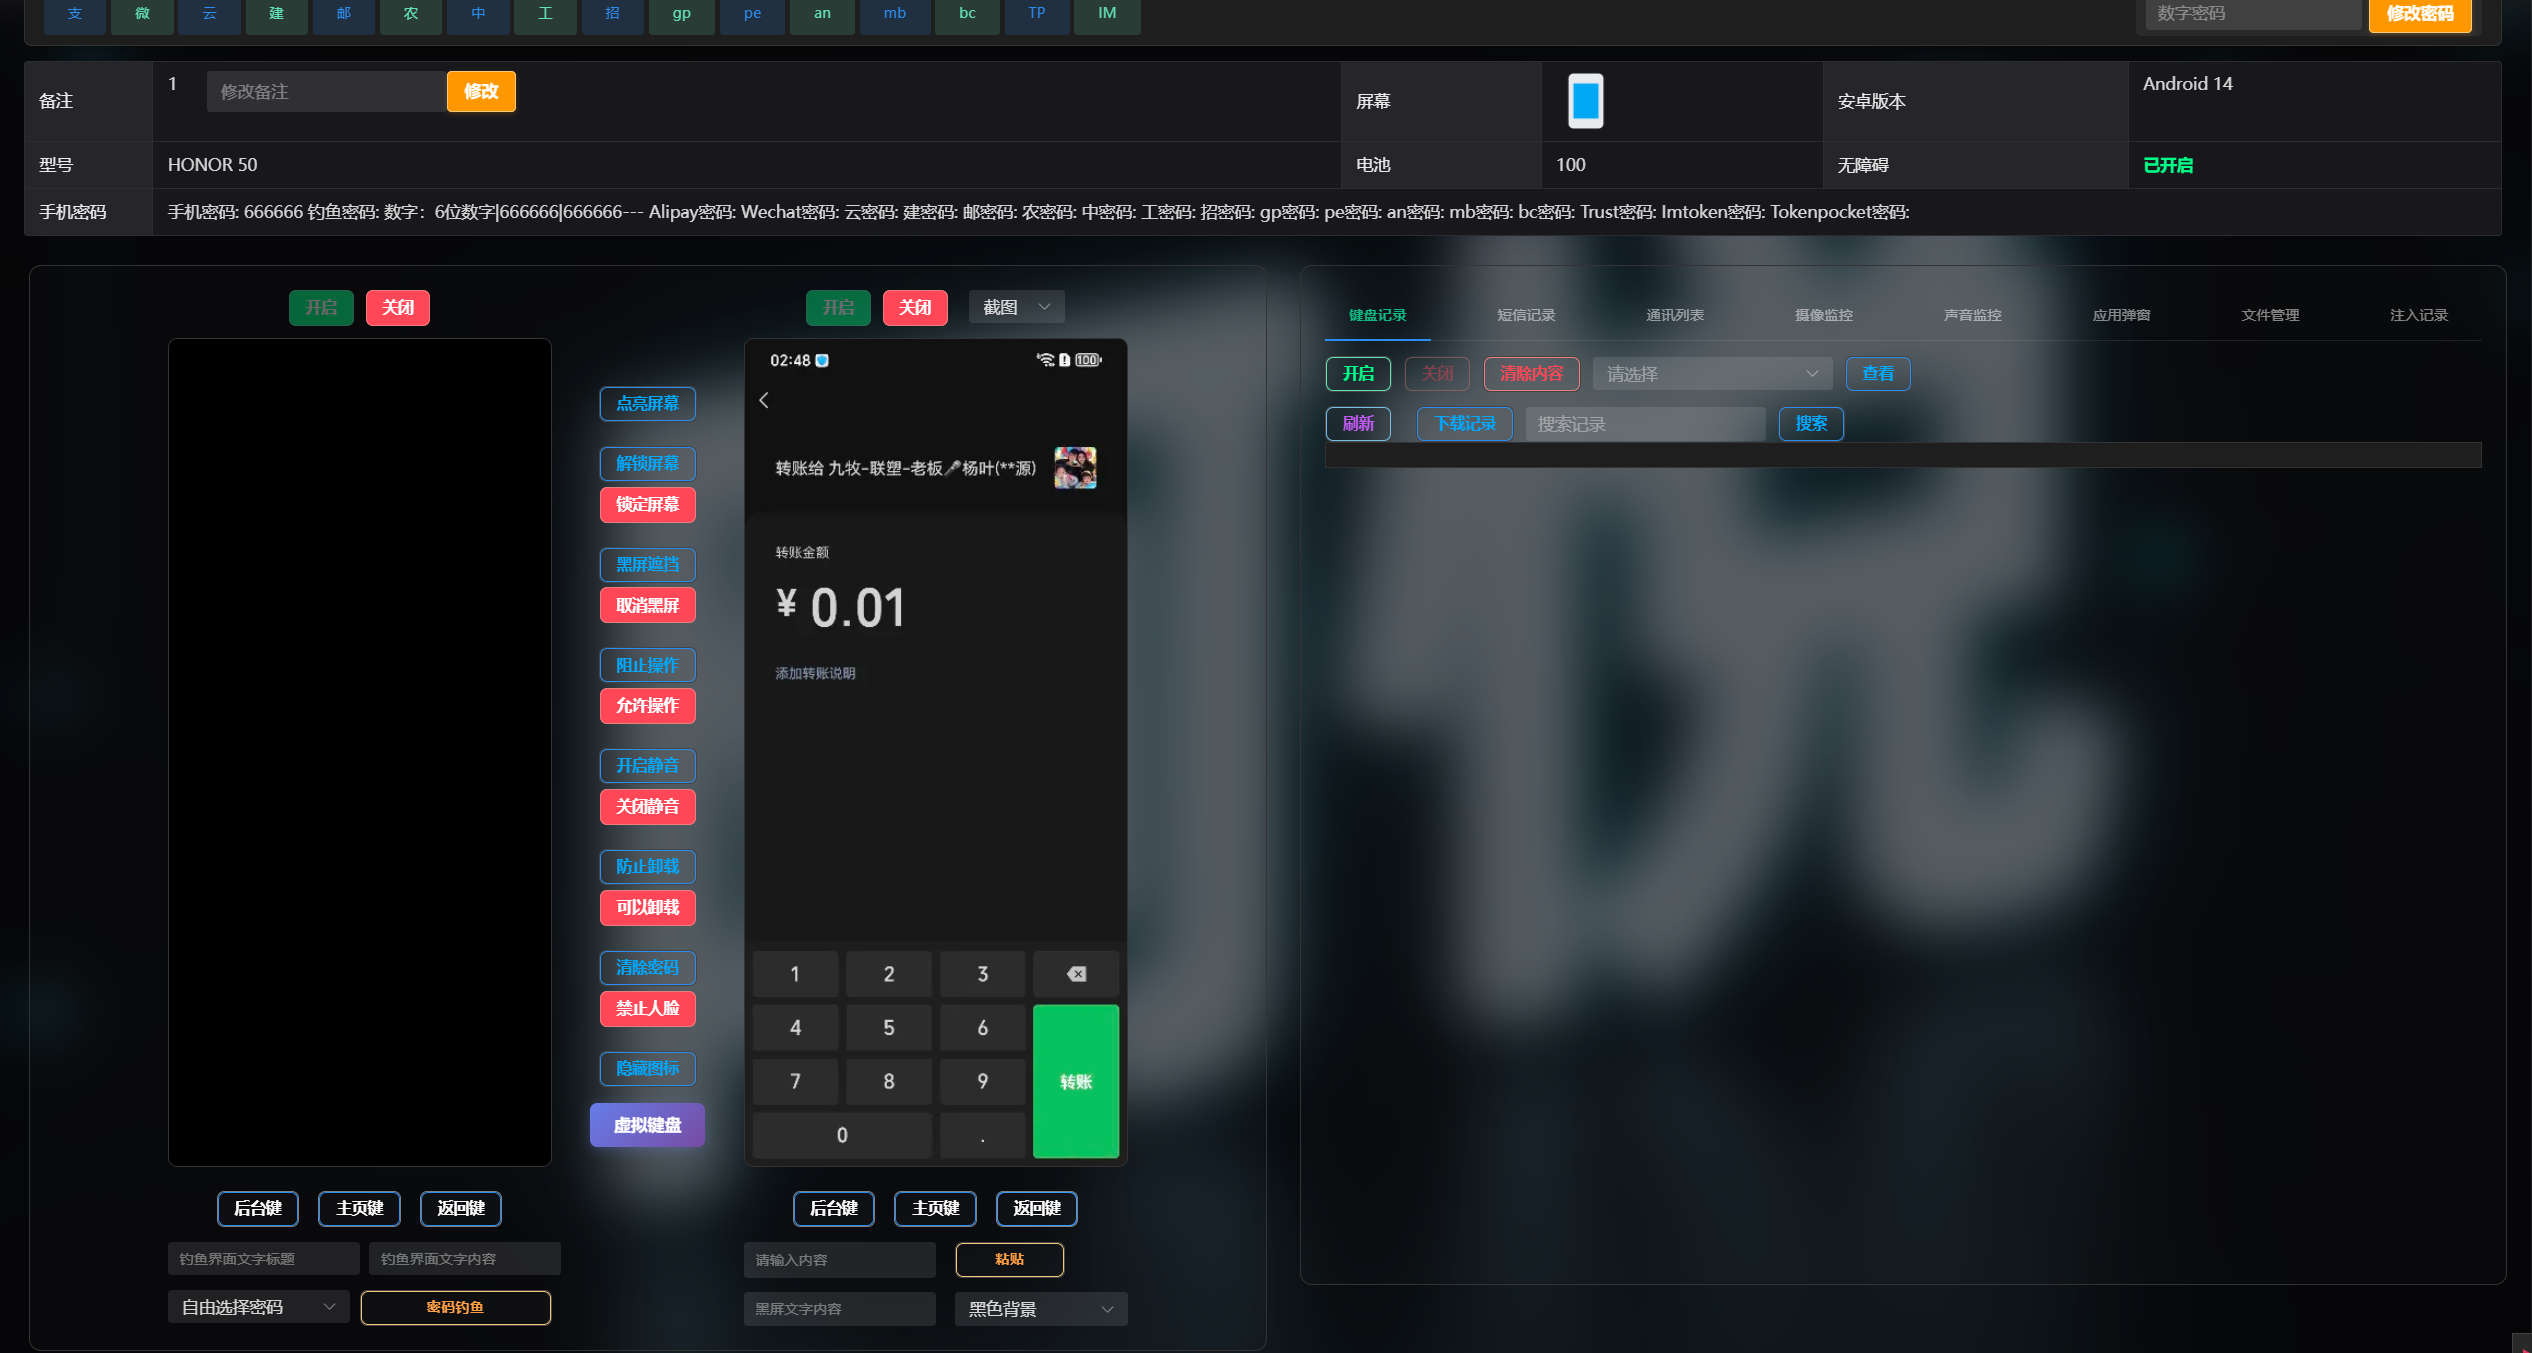Toggle the red 关闭 button beside 截图 dropdown

pos(915,307)
